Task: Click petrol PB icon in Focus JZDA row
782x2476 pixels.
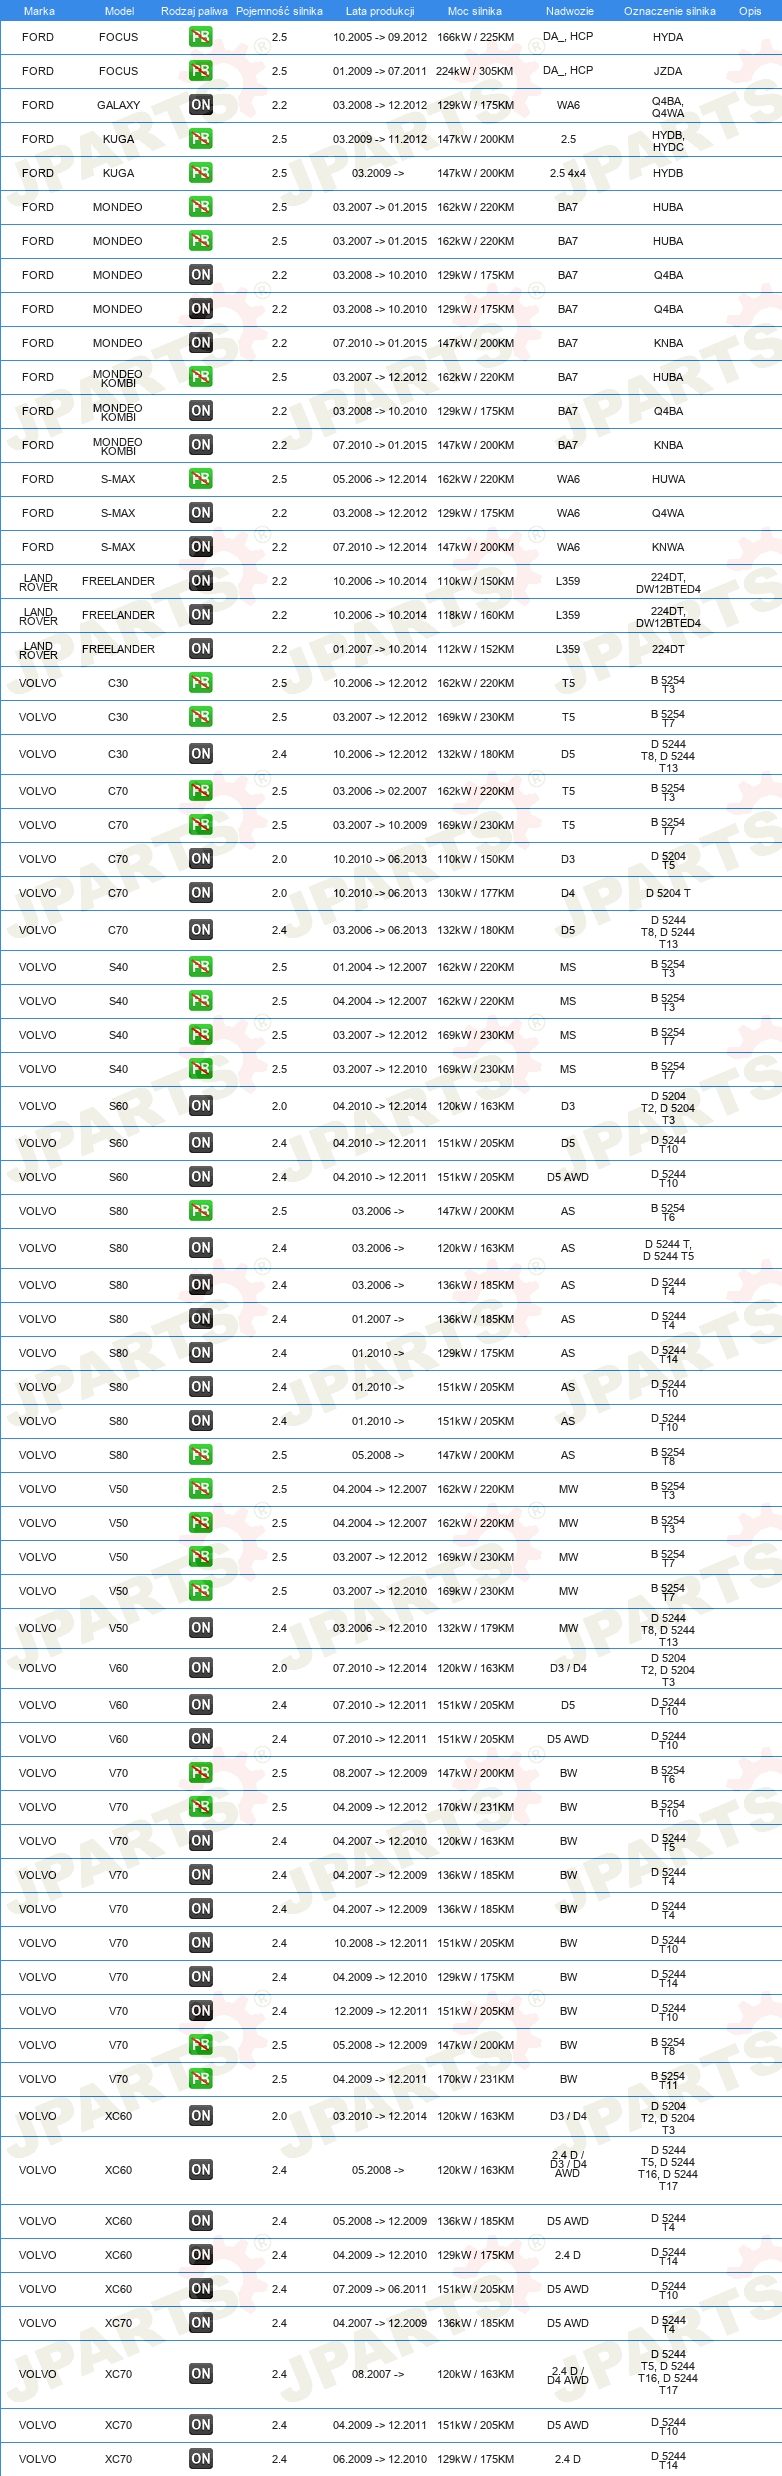Action: (201, 71)
